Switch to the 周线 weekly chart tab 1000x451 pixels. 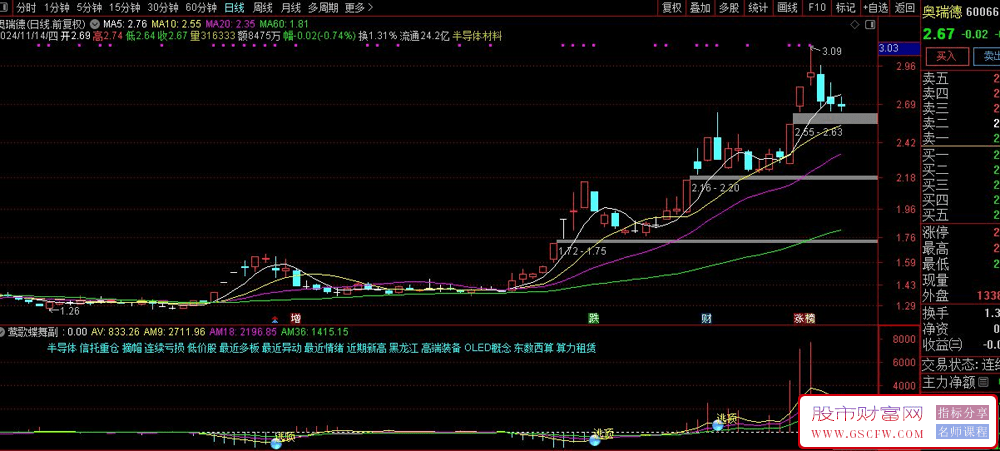[263, 8]
